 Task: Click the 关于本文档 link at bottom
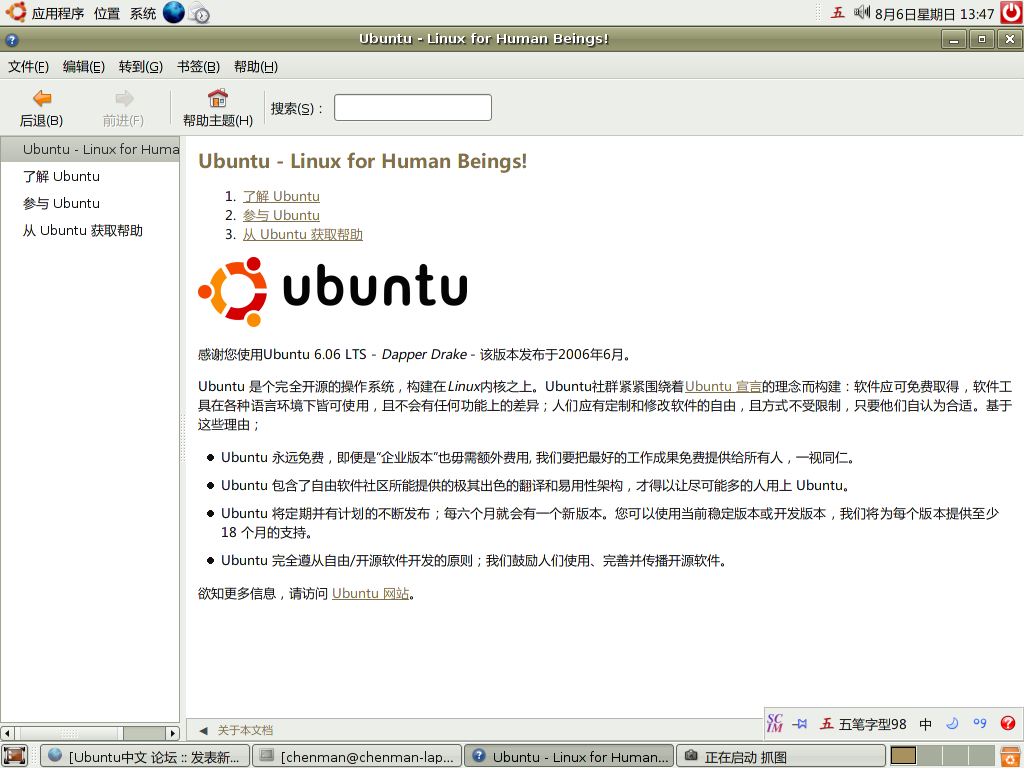pos(245,731)
